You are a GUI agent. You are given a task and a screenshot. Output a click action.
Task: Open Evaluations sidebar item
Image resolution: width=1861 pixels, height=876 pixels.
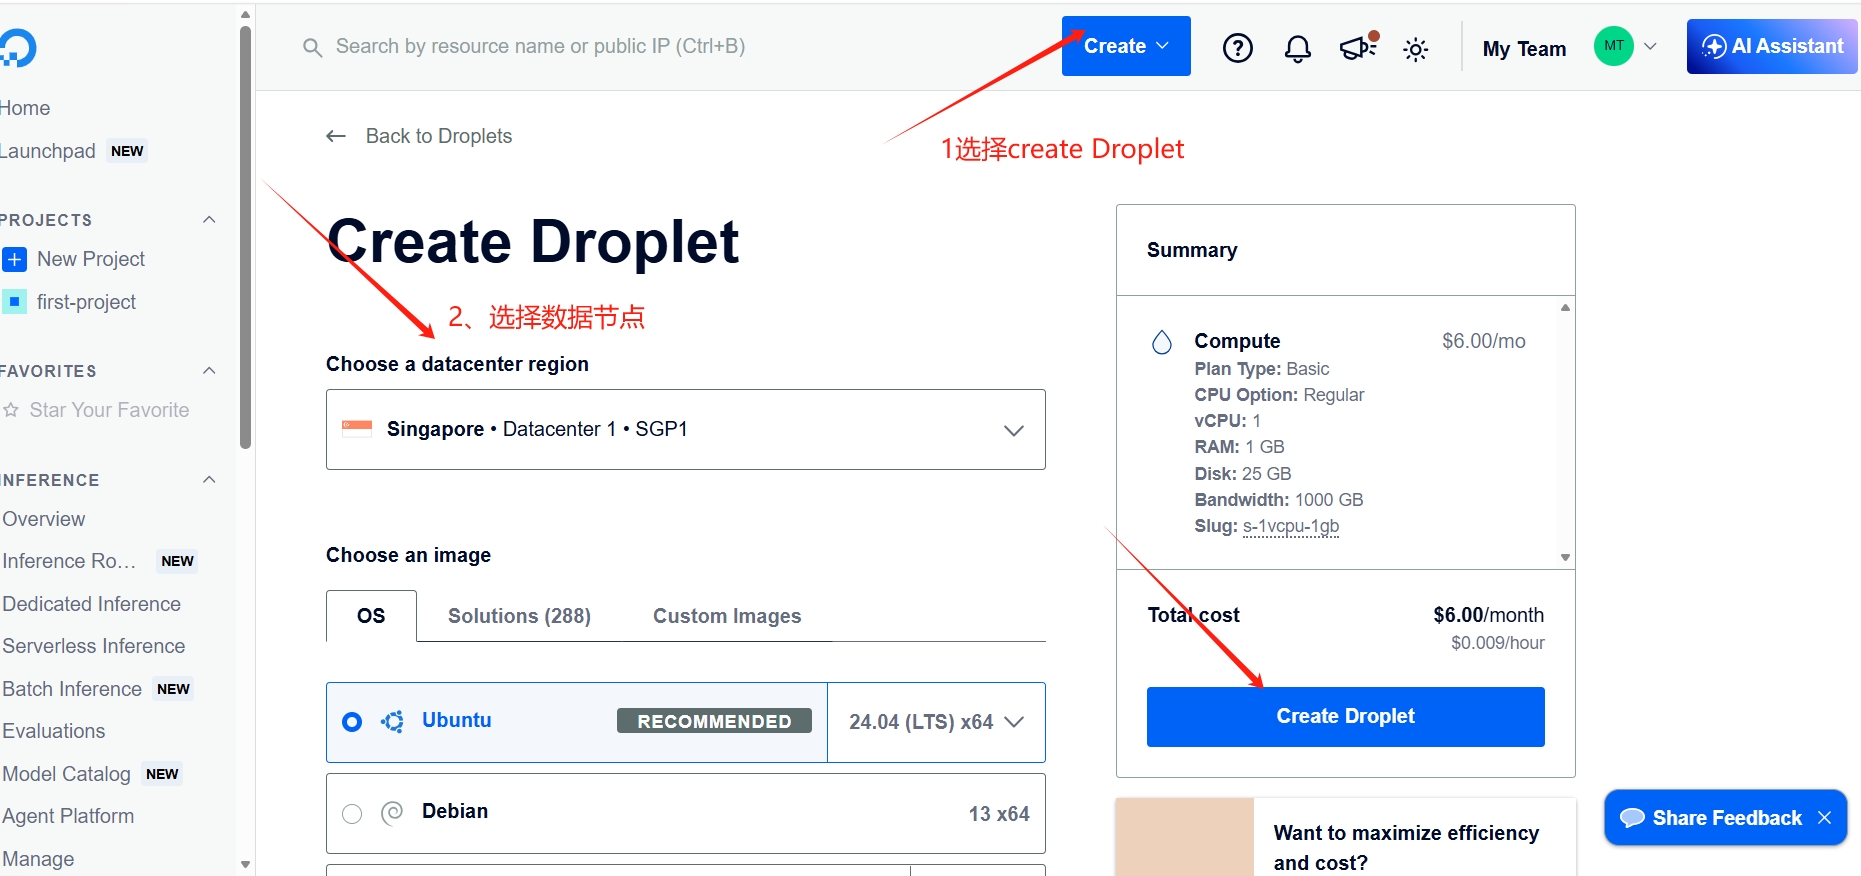point(54,731)
